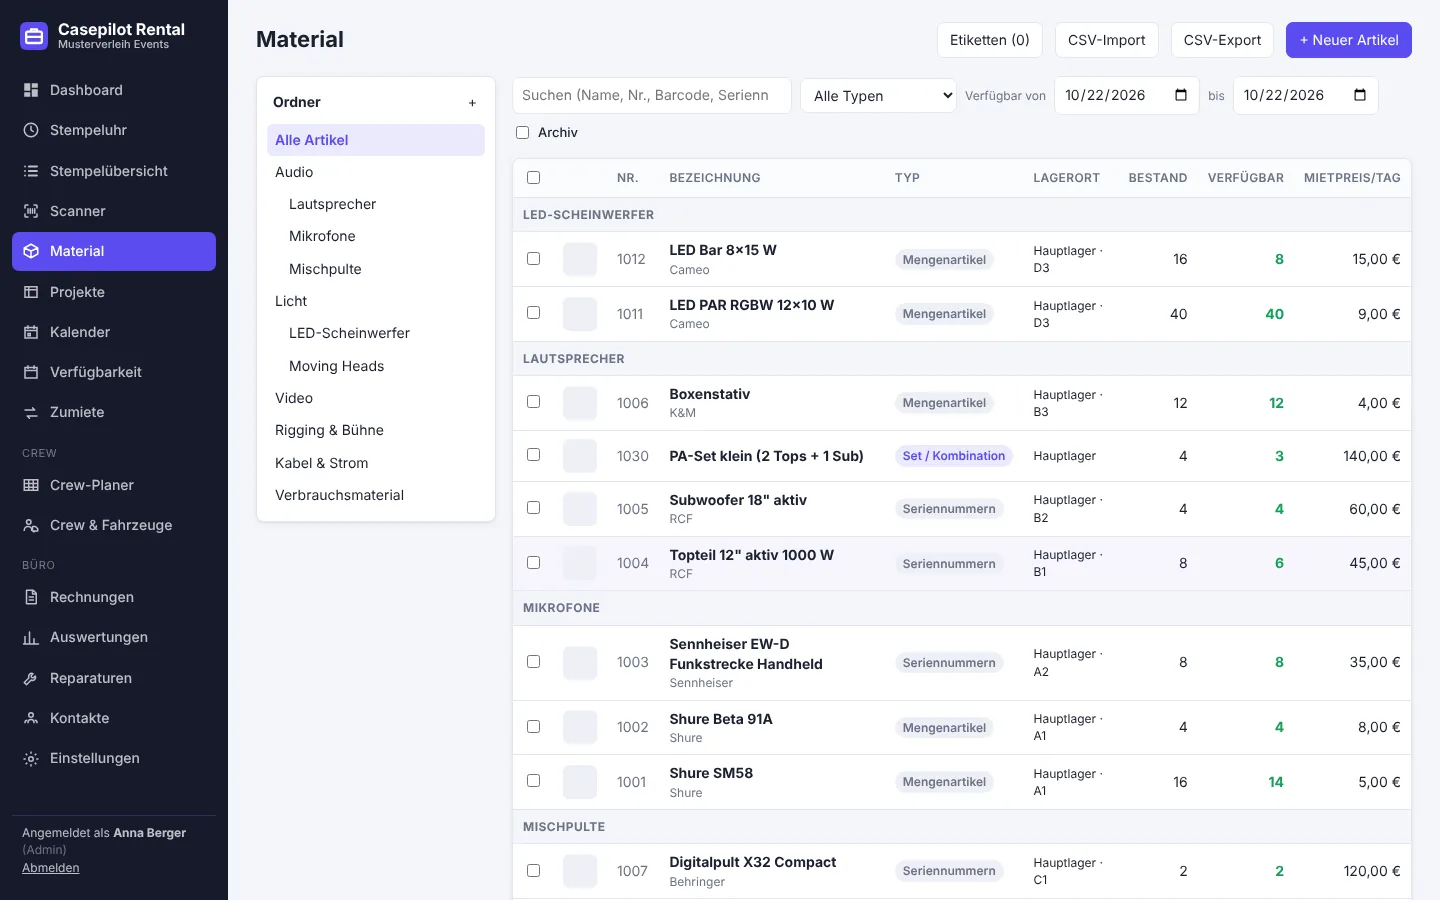Open Kontakte in sidebar
This screenshot has height=900, width=1440.
click(x=114, y=718)
